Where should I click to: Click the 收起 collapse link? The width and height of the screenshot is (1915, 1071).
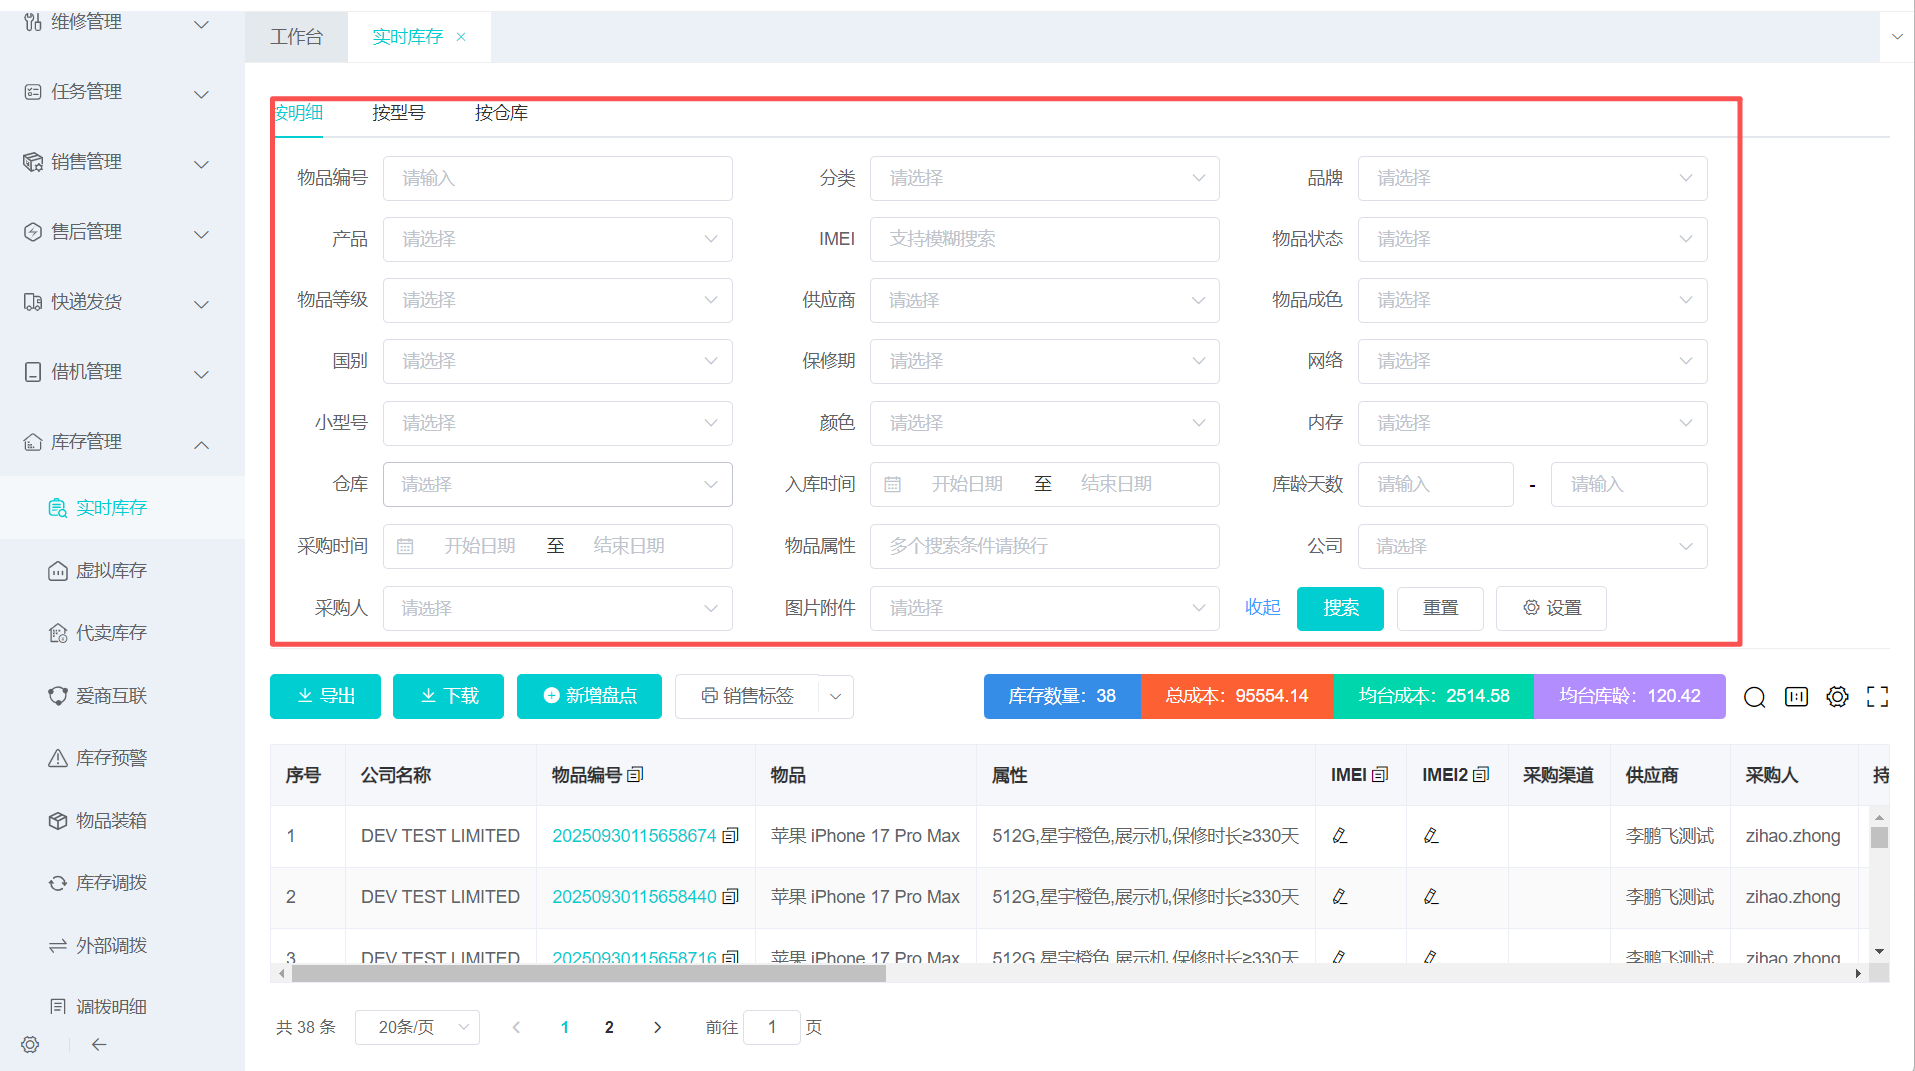(1262, 608)
